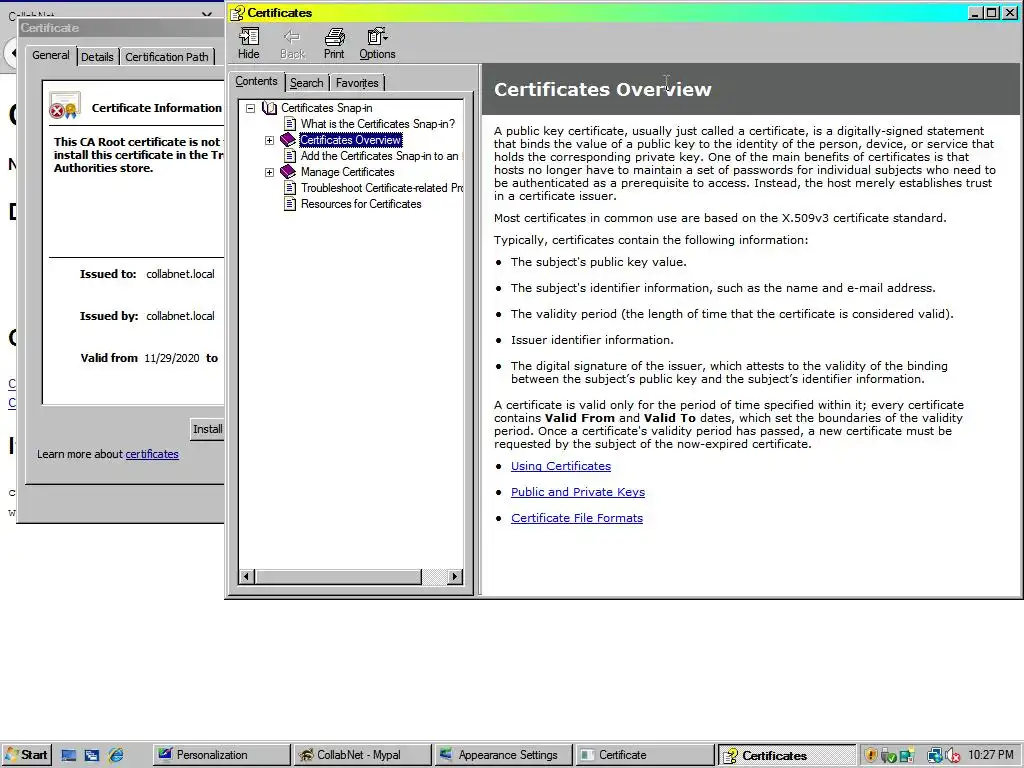1024x768 pixels.
Task: Select Resources for Certificates topic
Action: 361,204
